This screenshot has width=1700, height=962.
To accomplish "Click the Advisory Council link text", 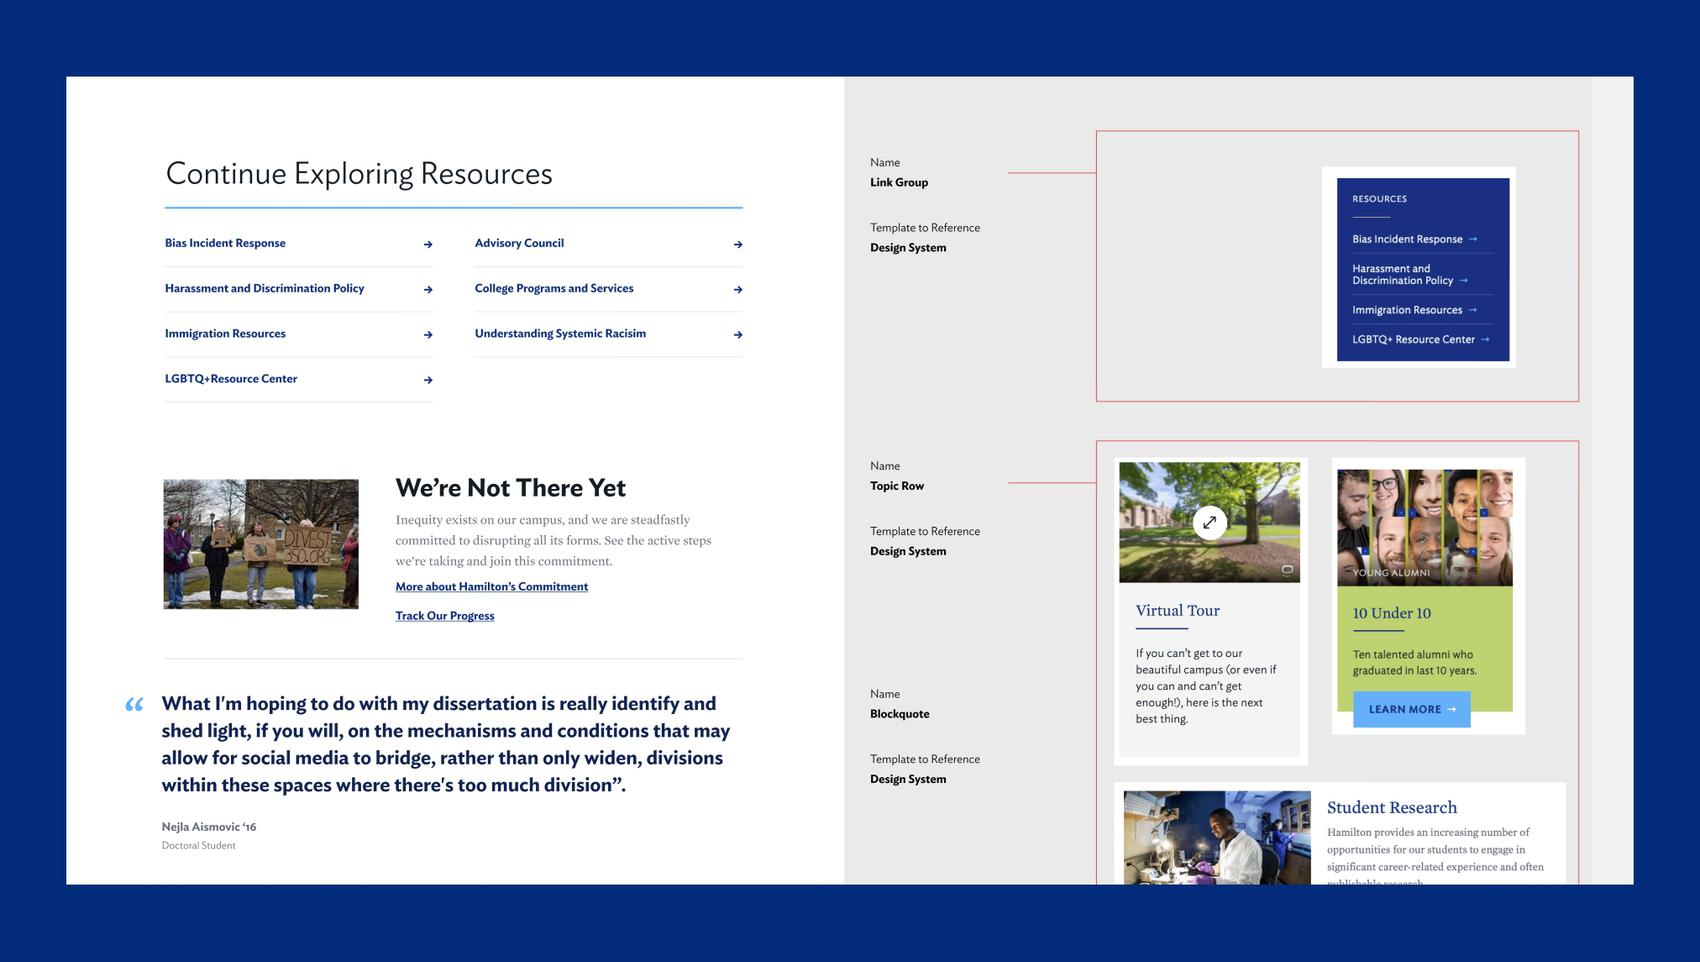I will pos(519,243).
